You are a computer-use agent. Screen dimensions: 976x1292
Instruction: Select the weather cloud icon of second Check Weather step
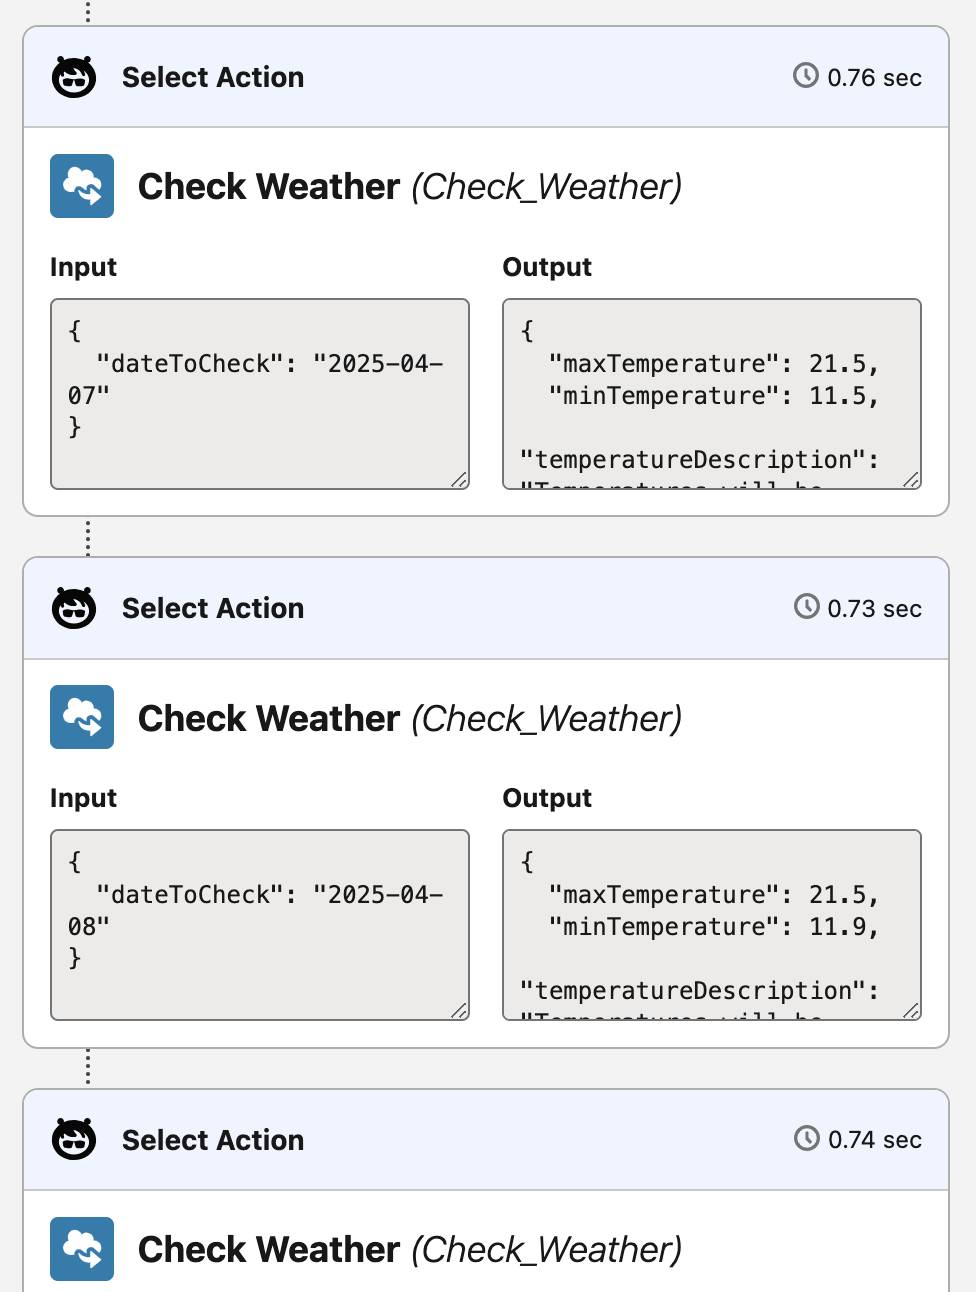pos(81,717)
